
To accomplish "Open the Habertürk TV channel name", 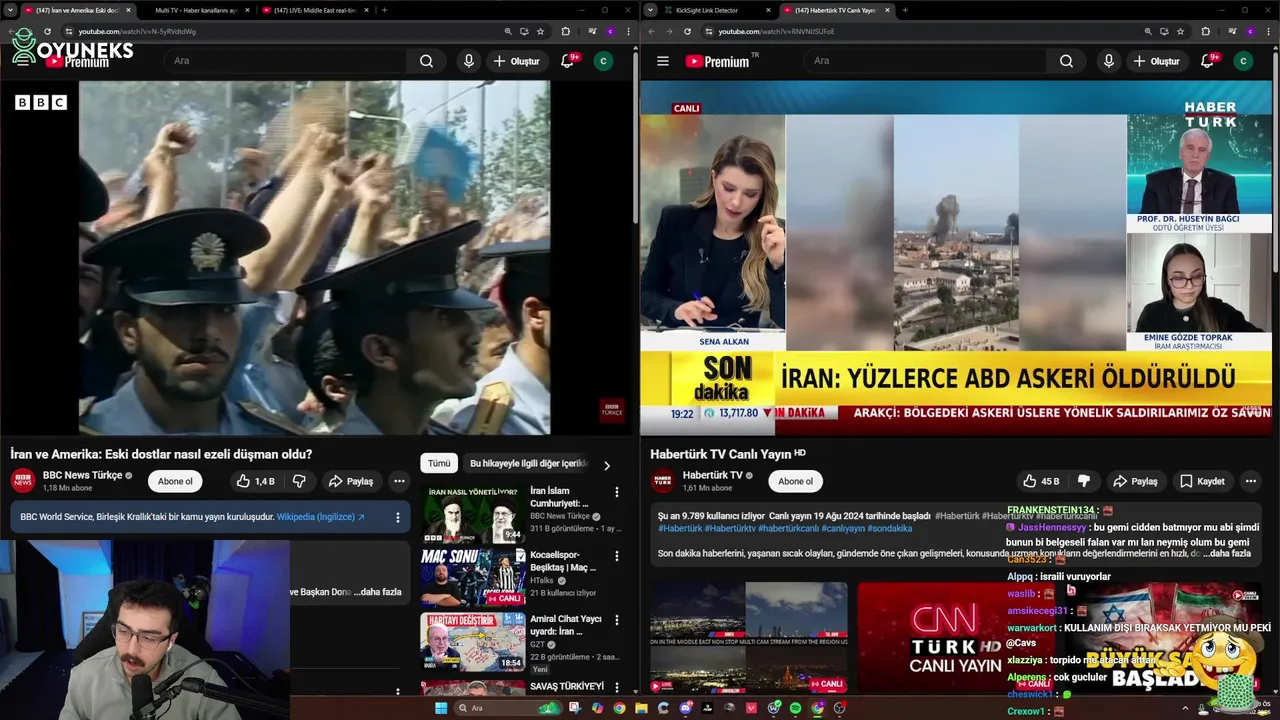I will tap(713, 475).
